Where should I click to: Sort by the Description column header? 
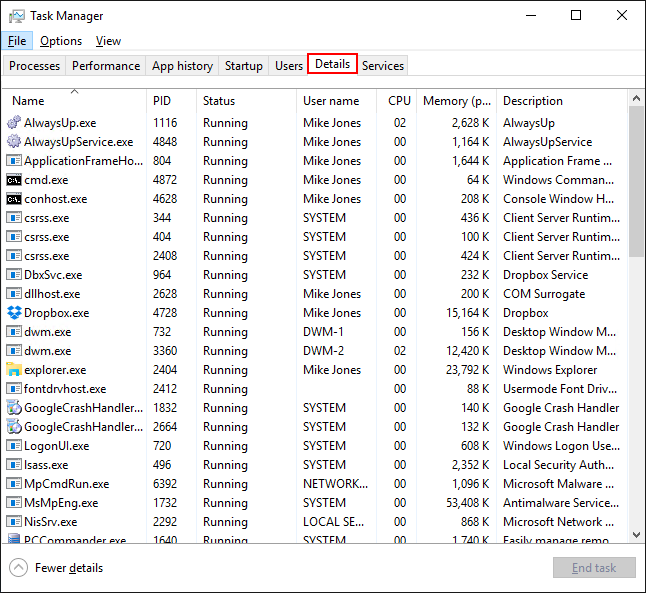click(x=562, y=101)
